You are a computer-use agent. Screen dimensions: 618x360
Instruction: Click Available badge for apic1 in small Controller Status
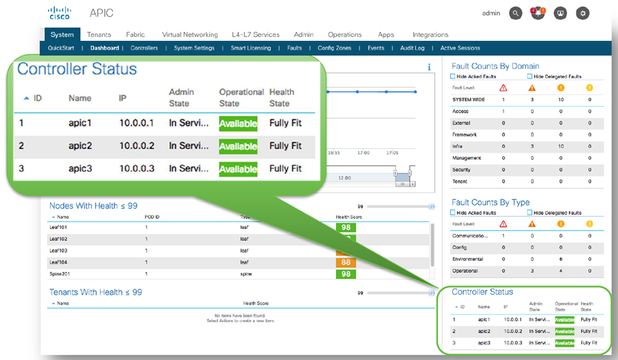click(x=564, y=320)
